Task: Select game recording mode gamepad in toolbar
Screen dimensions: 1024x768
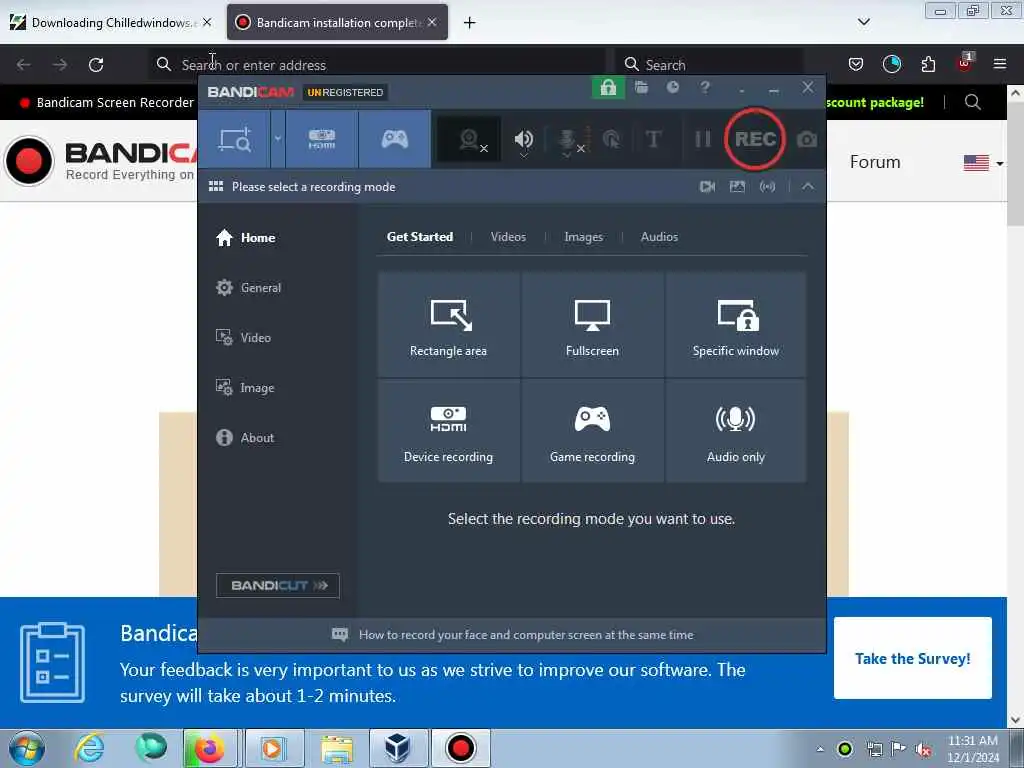Action: (394, 139)
